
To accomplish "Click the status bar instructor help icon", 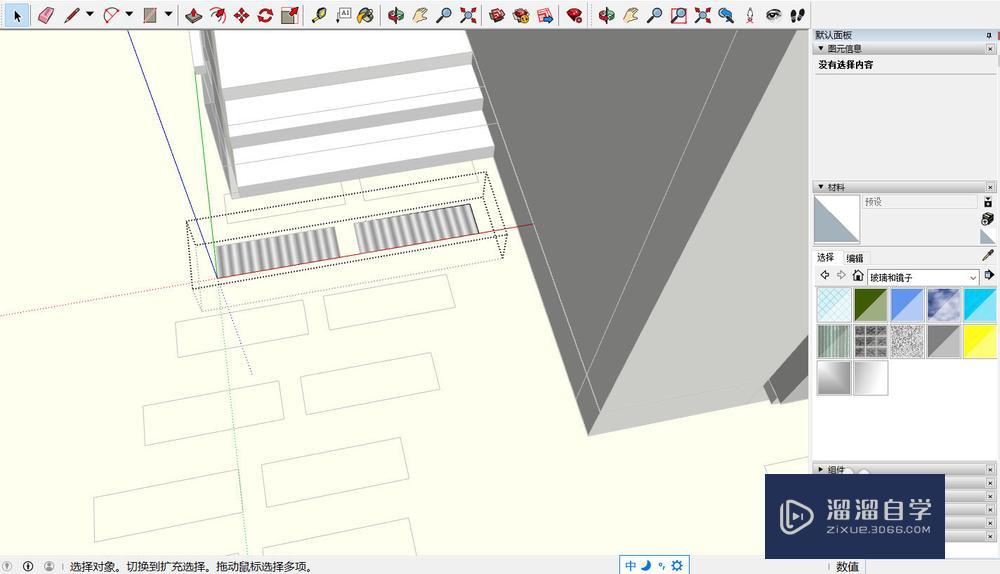I will click(x=28, y=566).
